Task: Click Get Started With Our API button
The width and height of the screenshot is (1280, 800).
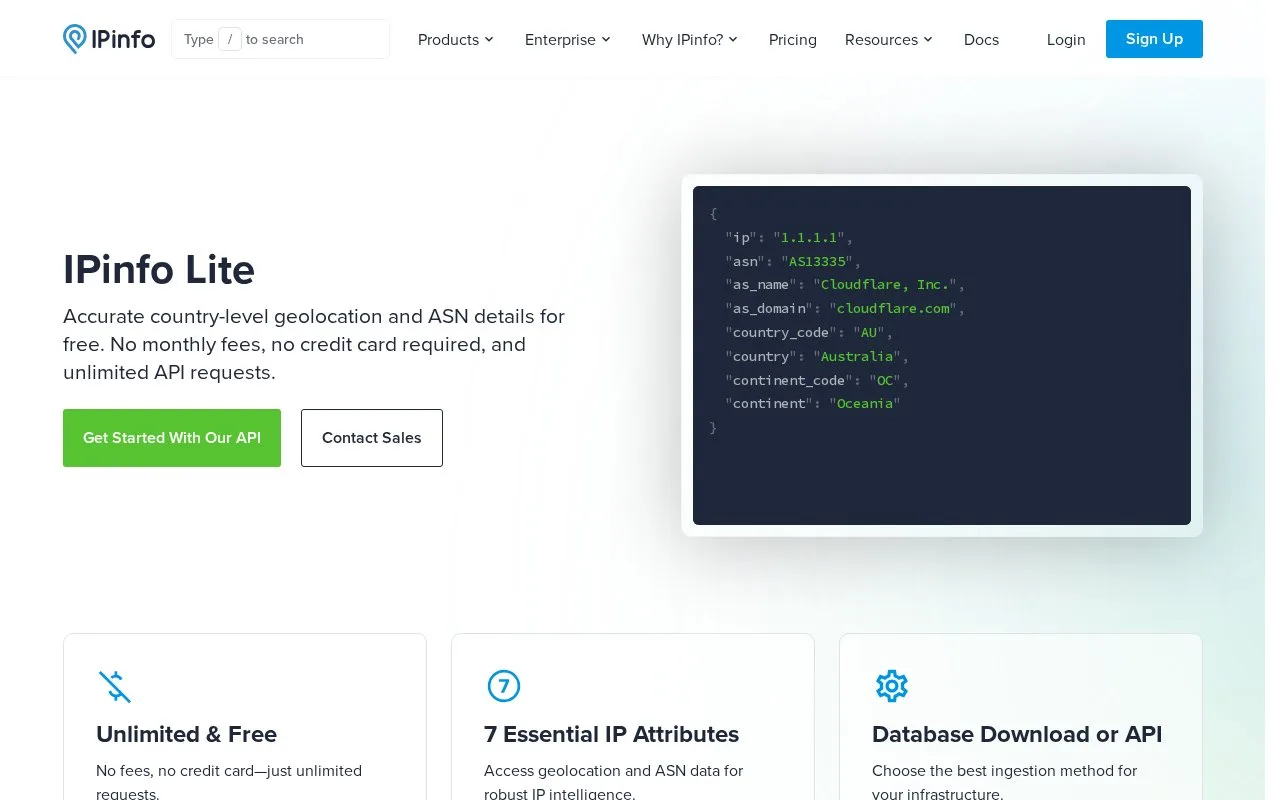Action: pos(172,438)
